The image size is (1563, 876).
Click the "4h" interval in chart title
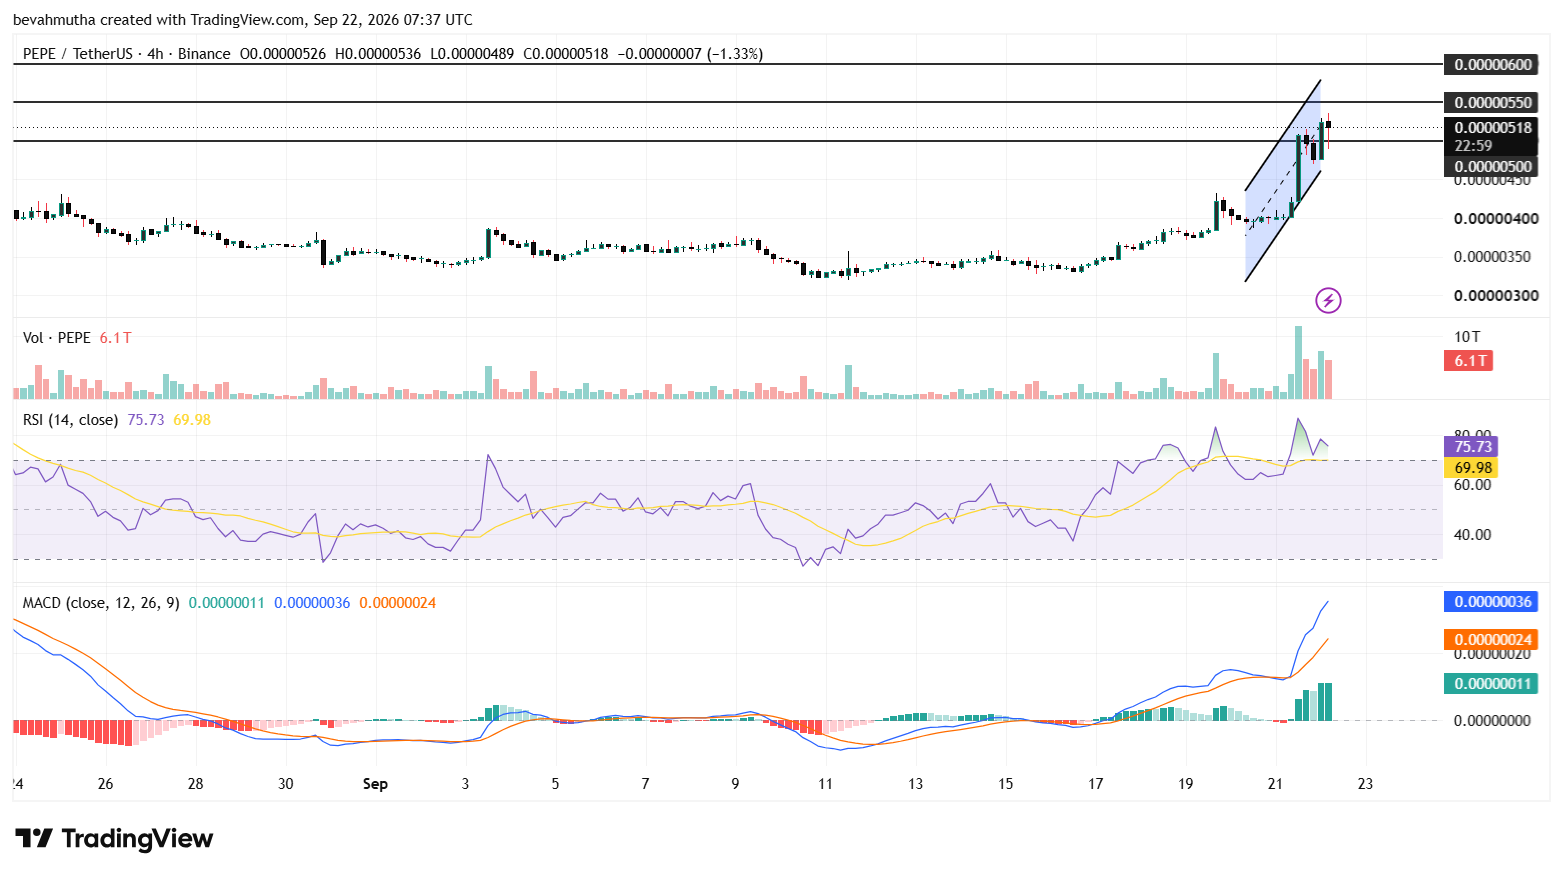[x=155, y=54]
